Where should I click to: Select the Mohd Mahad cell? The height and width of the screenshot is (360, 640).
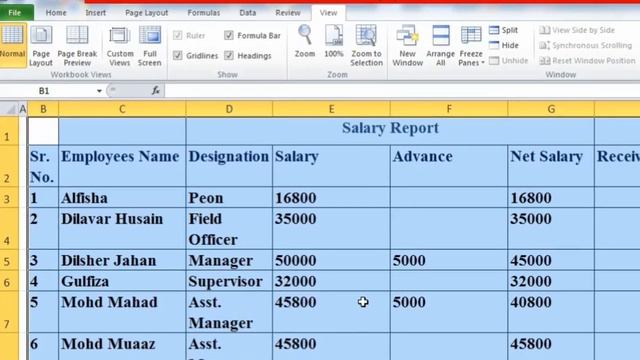122,312
